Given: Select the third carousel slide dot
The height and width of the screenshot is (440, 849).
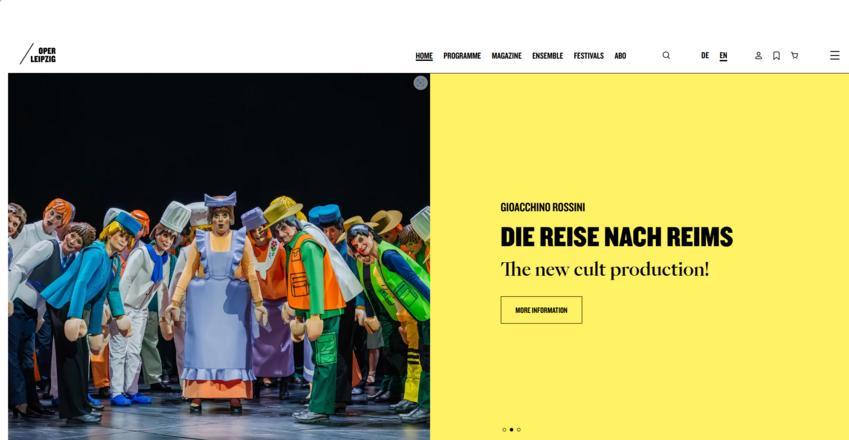Looking at the screenshot, I should [519, 430].
